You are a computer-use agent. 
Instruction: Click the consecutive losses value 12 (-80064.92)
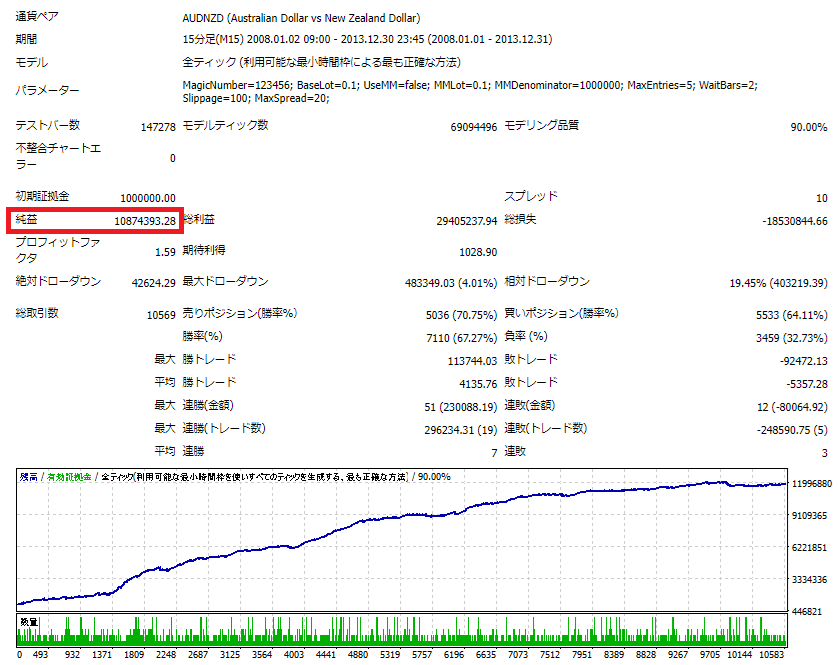(792, 407)
